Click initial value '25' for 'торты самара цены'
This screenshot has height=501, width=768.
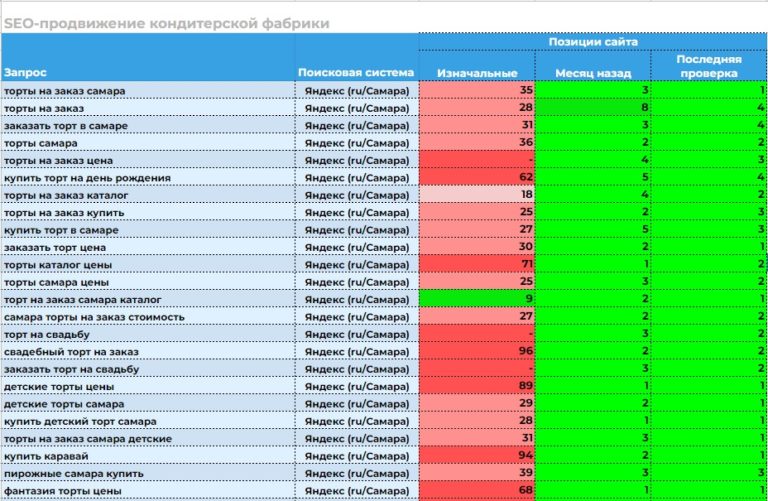tap(477, 282)
